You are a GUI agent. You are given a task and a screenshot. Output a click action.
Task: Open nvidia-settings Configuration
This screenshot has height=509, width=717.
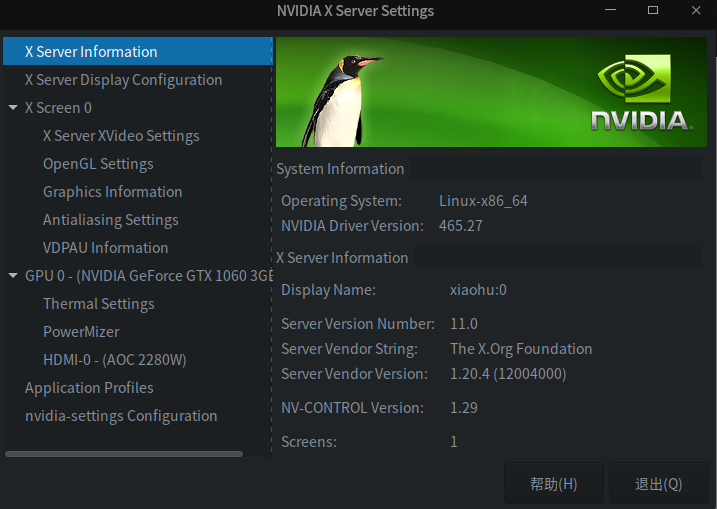click(121, 415)
